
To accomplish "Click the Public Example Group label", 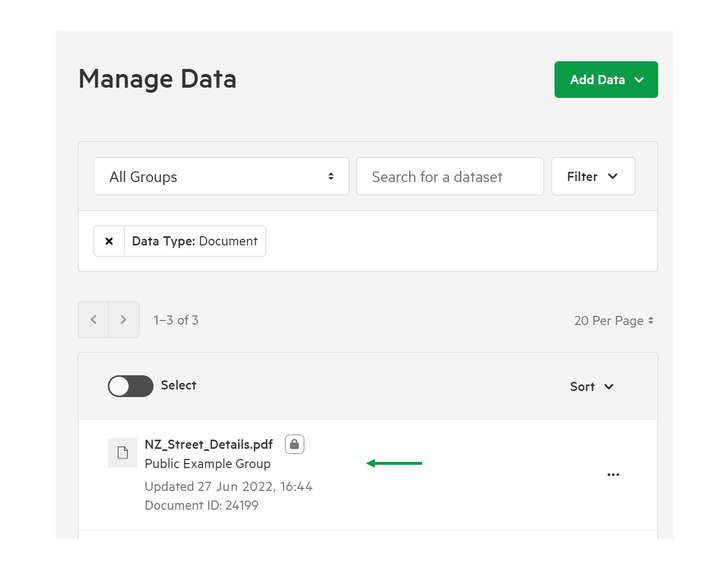I will coord(207,464).
